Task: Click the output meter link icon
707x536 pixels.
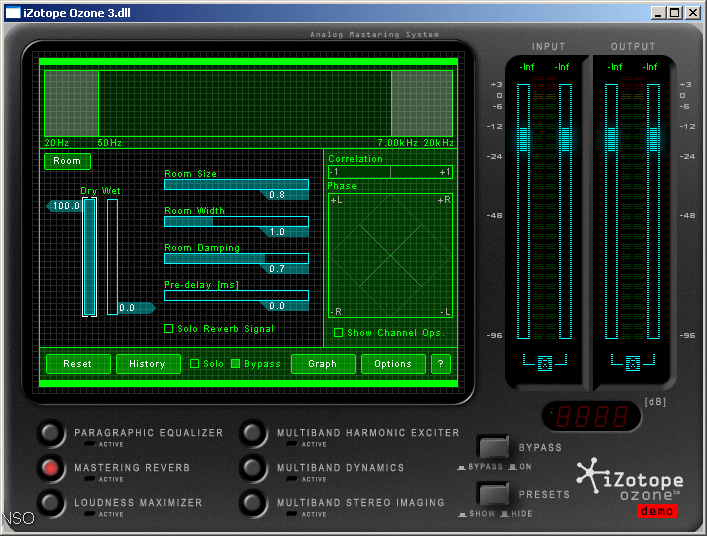Action: pos(633,362)
